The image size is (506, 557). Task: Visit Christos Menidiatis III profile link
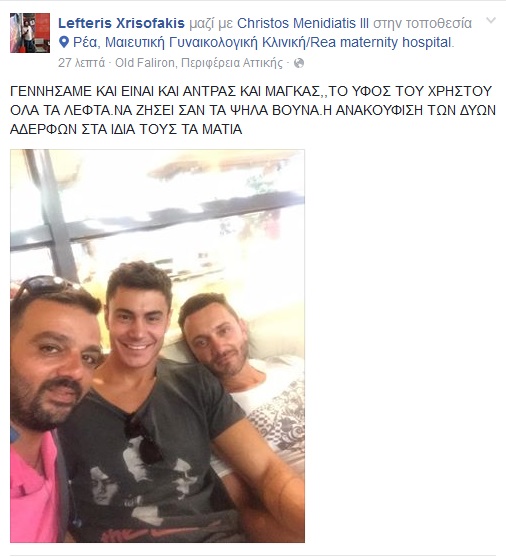pos(303,23)
